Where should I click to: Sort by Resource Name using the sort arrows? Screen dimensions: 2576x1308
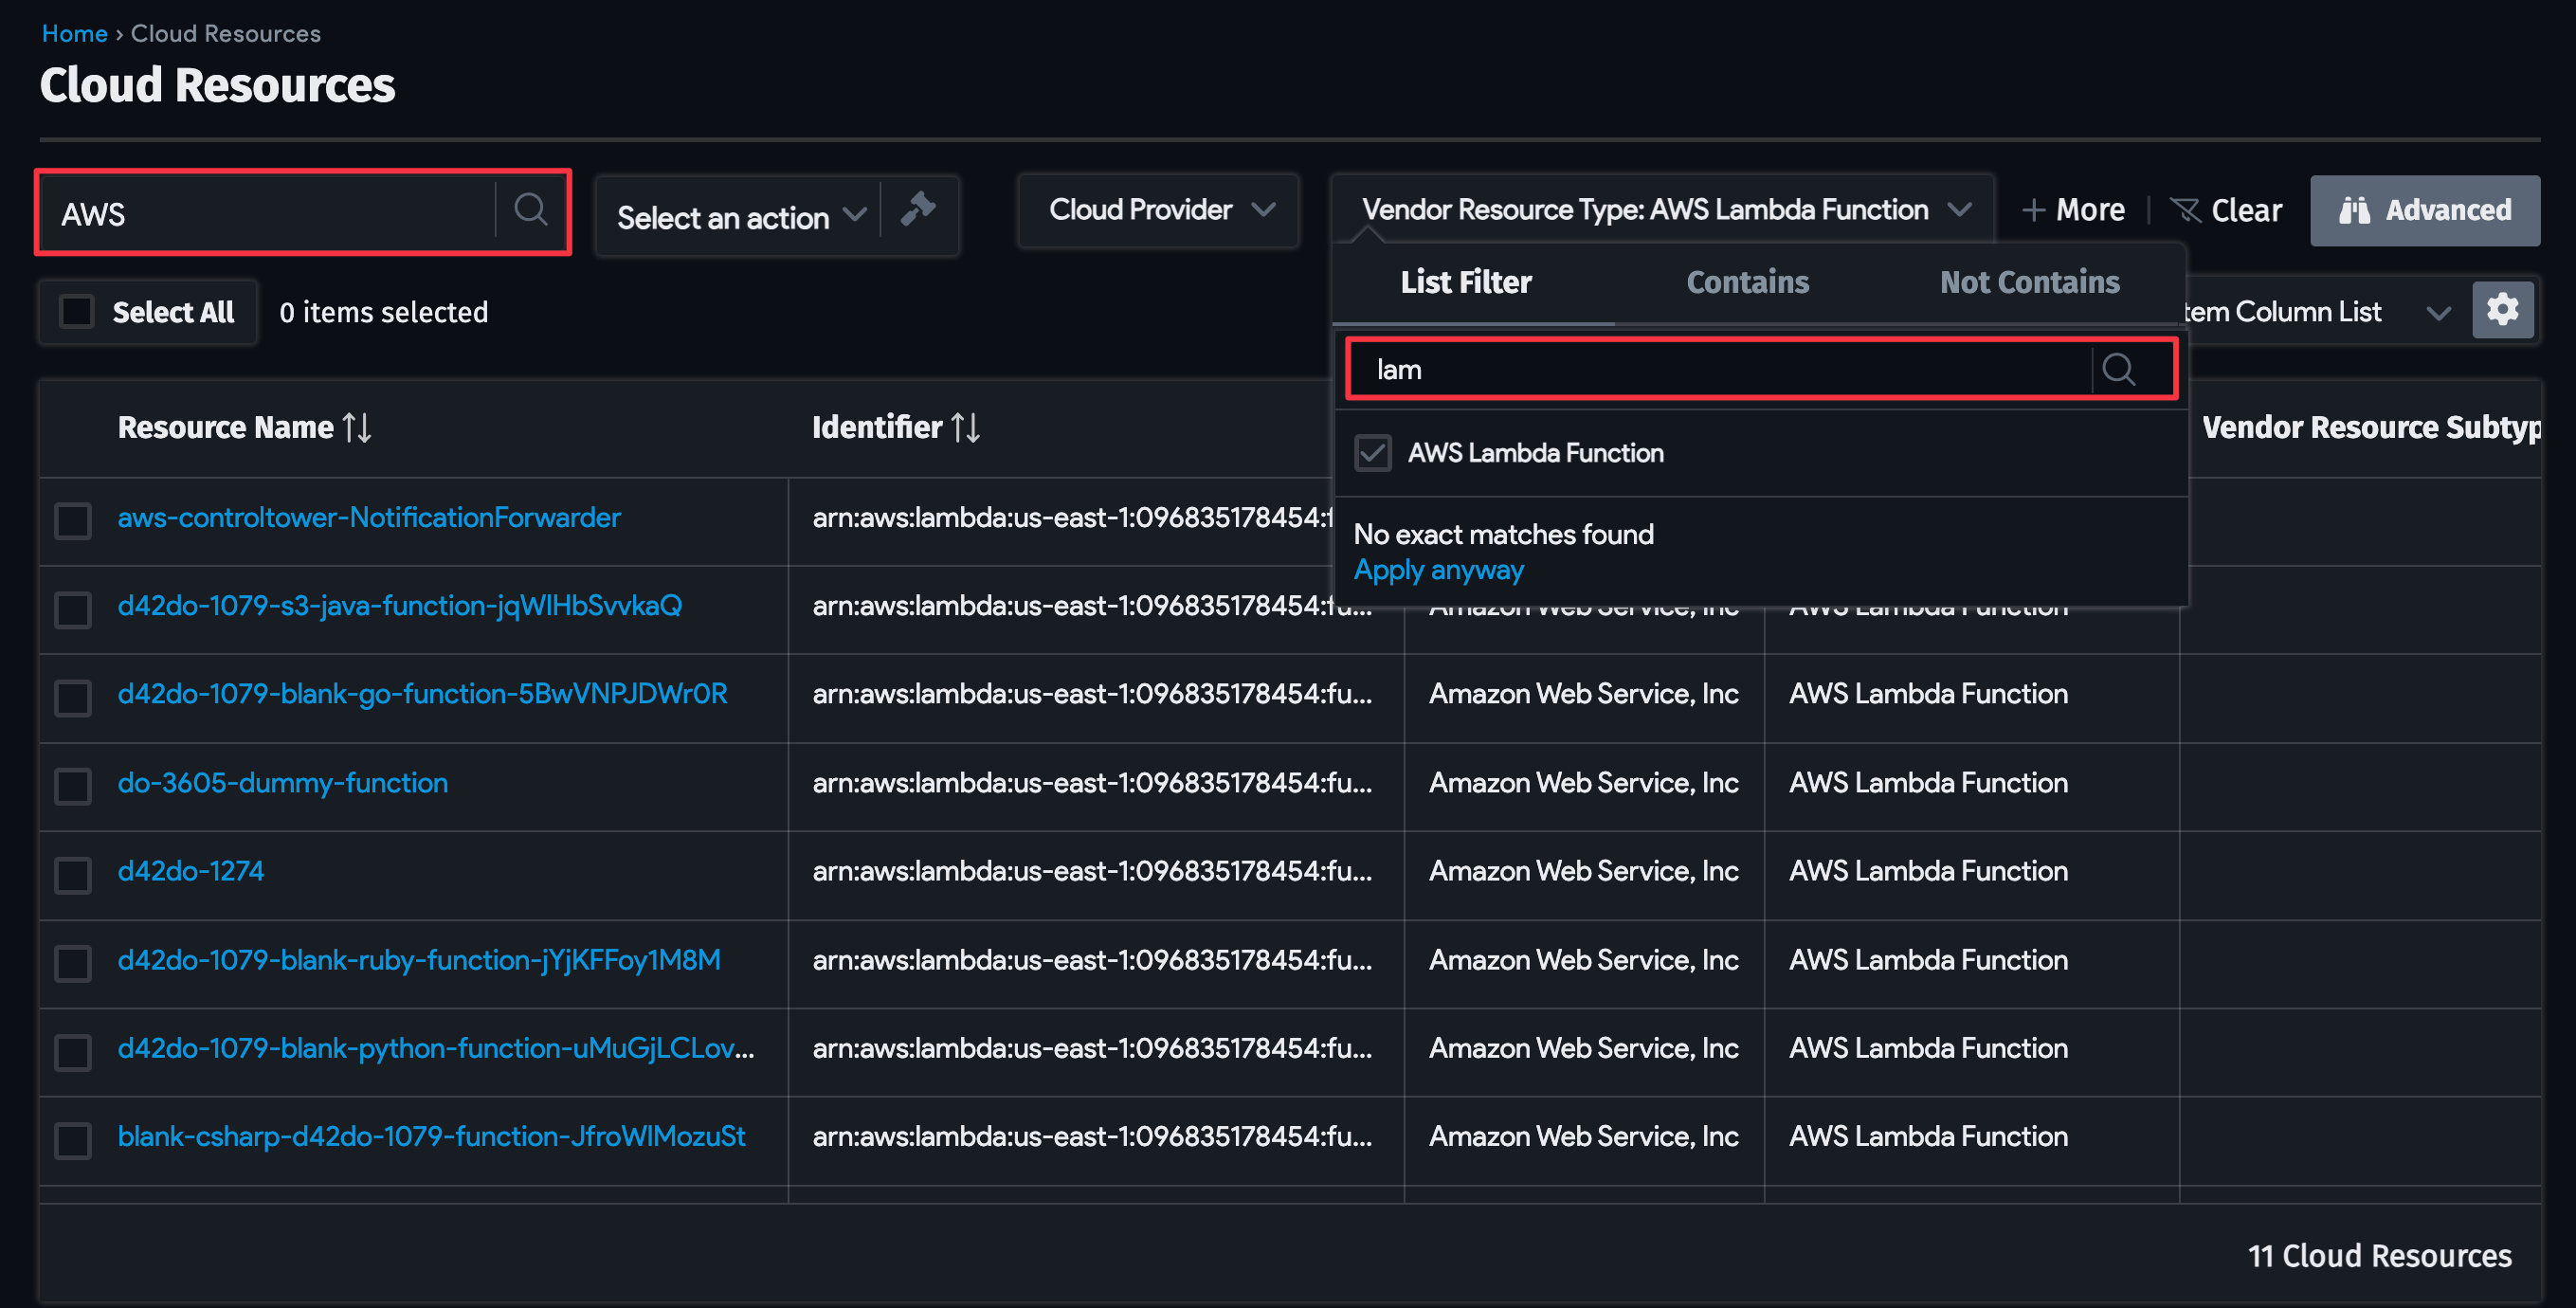pyautogui.click(x=355, y=427)
